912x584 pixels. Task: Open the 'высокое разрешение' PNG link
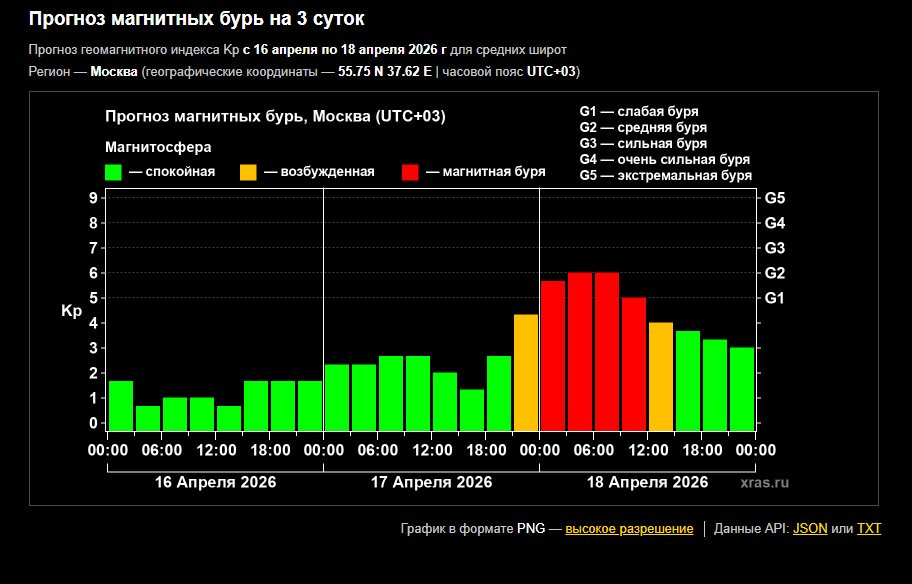point(629,528)
